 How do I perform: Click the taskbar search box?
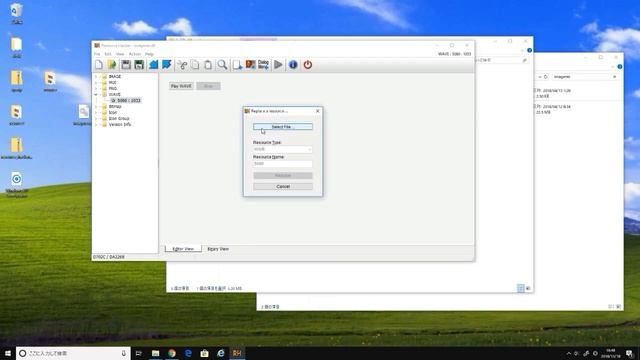[73, 353]
